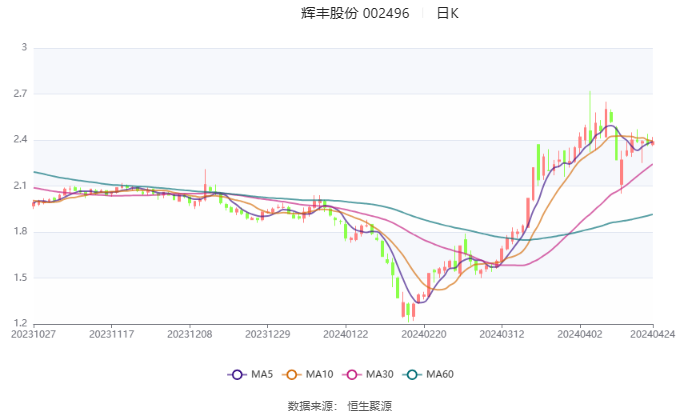Toggle the MA60 teal legend circle

(x=412, y=374)
